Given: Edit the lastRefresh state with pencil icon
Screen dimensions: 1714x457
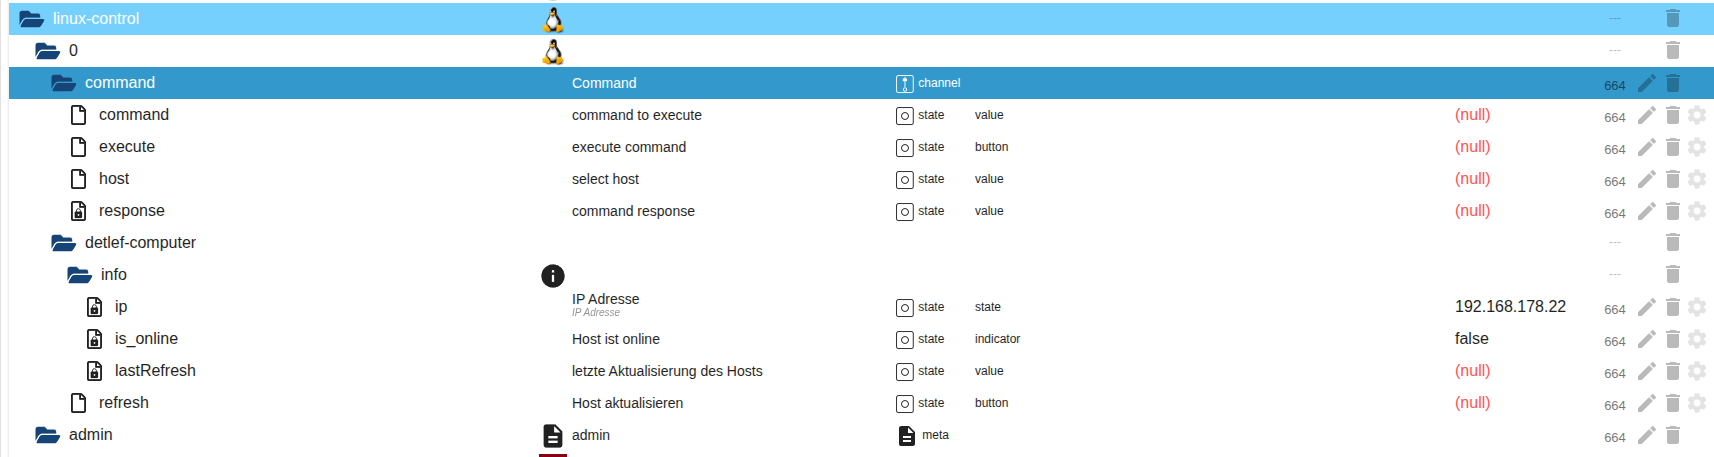Looking at the screenshot, I should click(1646, 371).
